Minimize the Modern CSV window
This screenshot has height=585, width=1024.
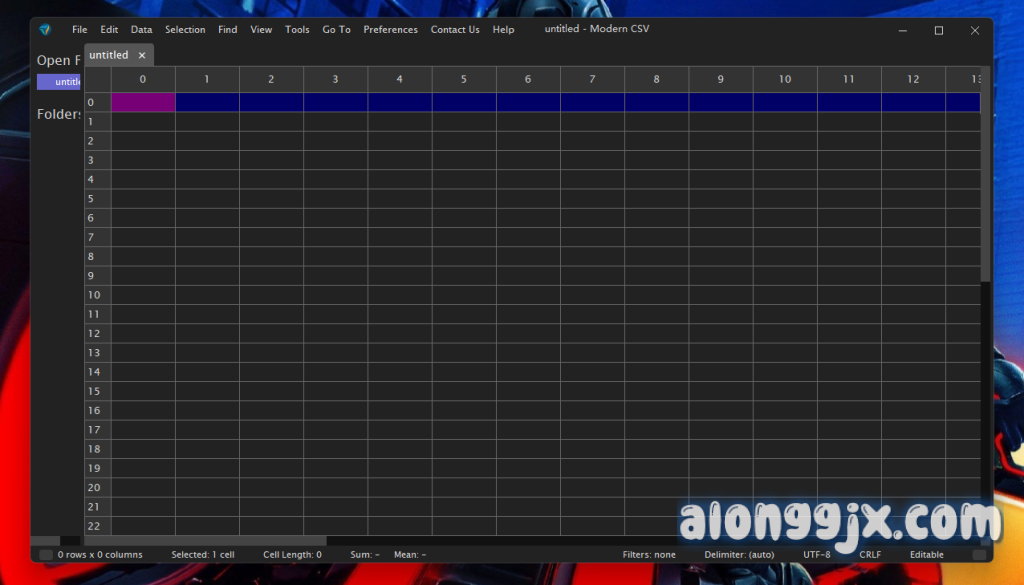902,30
